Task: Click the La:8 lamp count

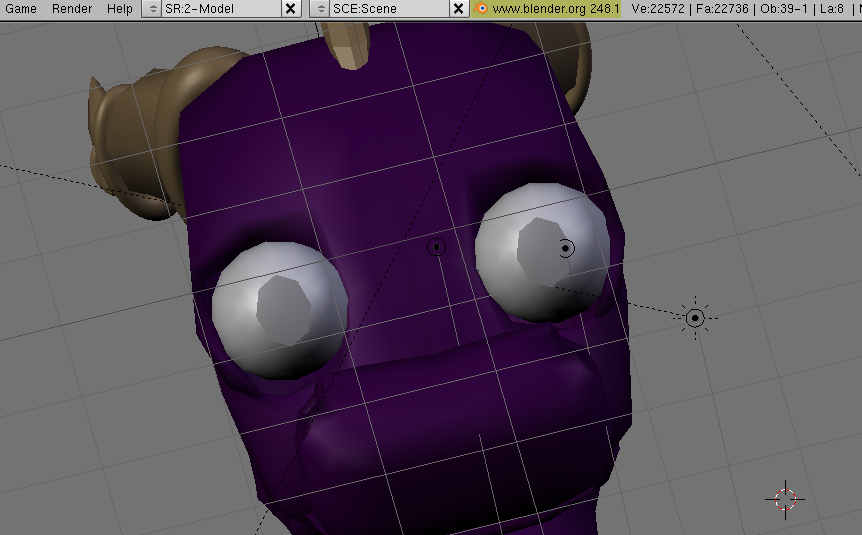Action: pos(831,9)
